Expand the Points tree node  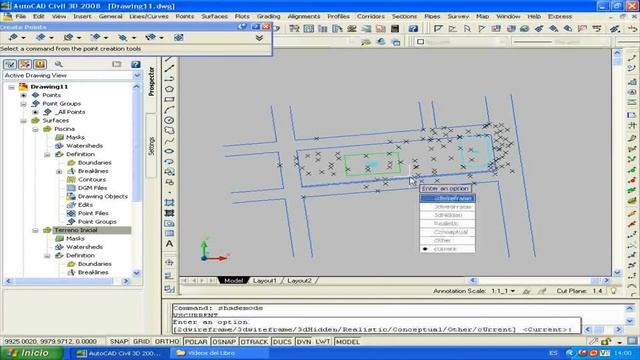(x=24, y=95)
